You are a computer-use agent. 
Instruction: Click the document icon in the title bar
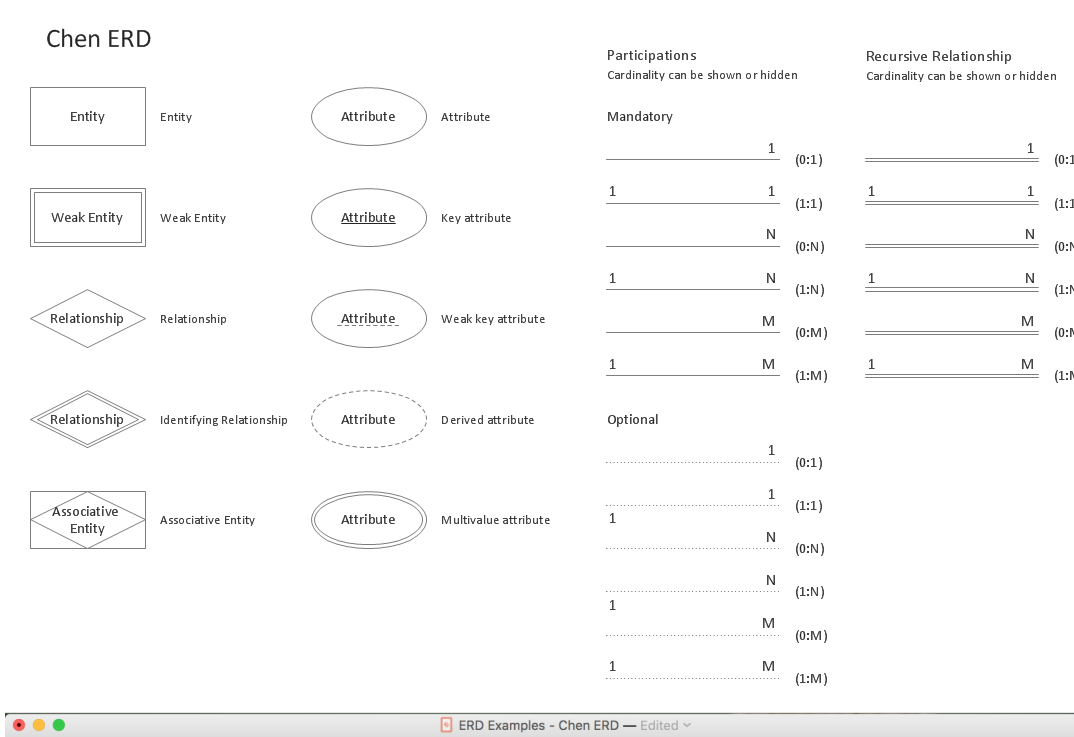[x=446, y=724]
